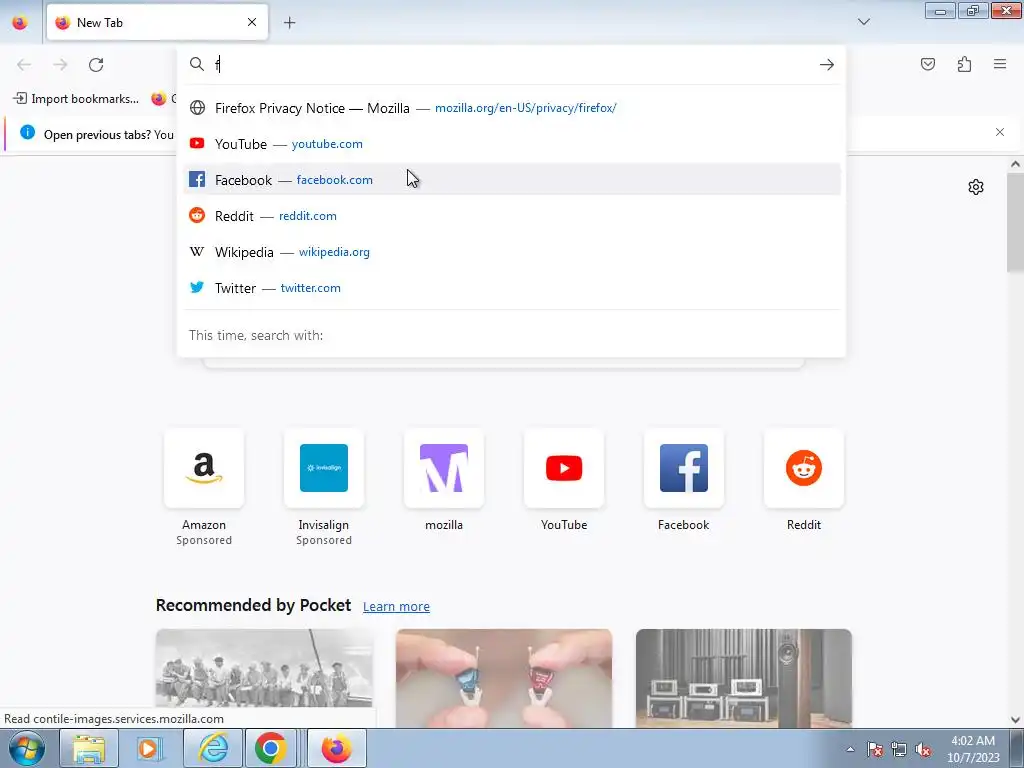
Task: Click the Go arrow in address bar
Action: [827, 64]
